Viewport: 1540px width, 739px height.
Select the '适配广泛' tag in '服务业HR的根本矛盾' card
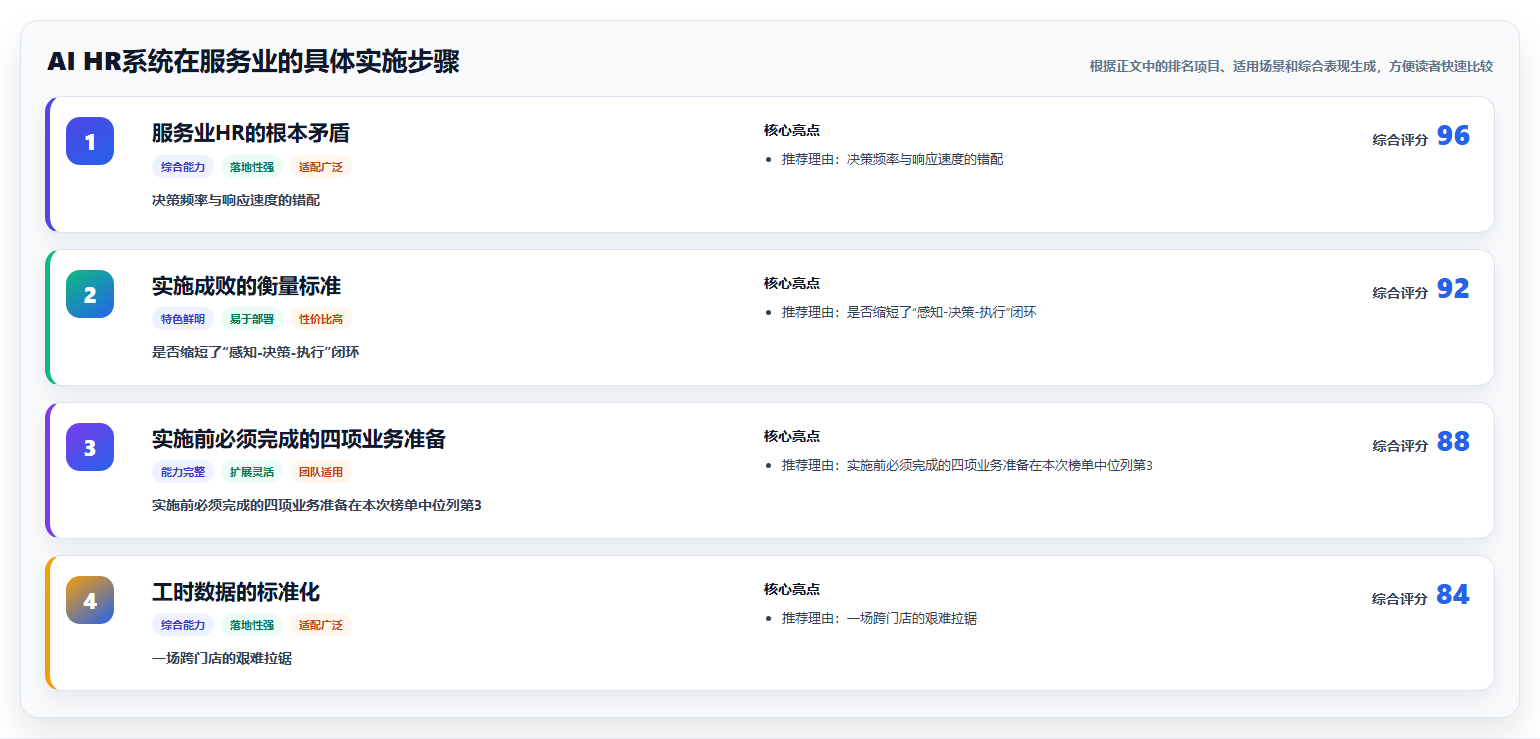[x=321, y=167]
